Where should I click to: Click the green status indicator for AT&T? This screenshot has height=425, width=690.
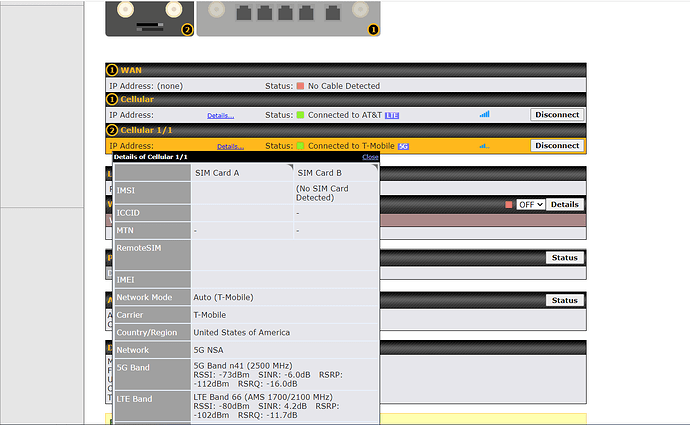(x=300, y=115)
